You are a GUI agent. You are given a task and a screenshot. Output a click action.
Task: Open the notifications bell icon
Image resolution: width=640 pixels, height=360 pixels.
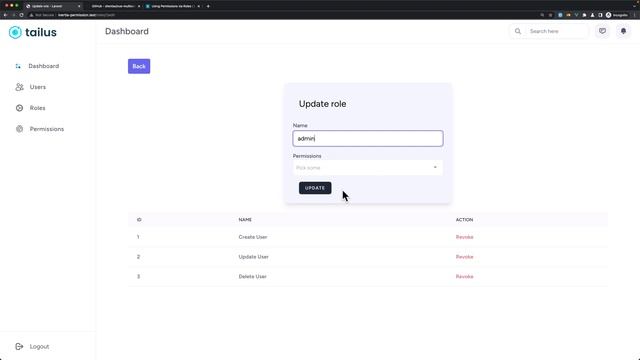tap(623, 31)
